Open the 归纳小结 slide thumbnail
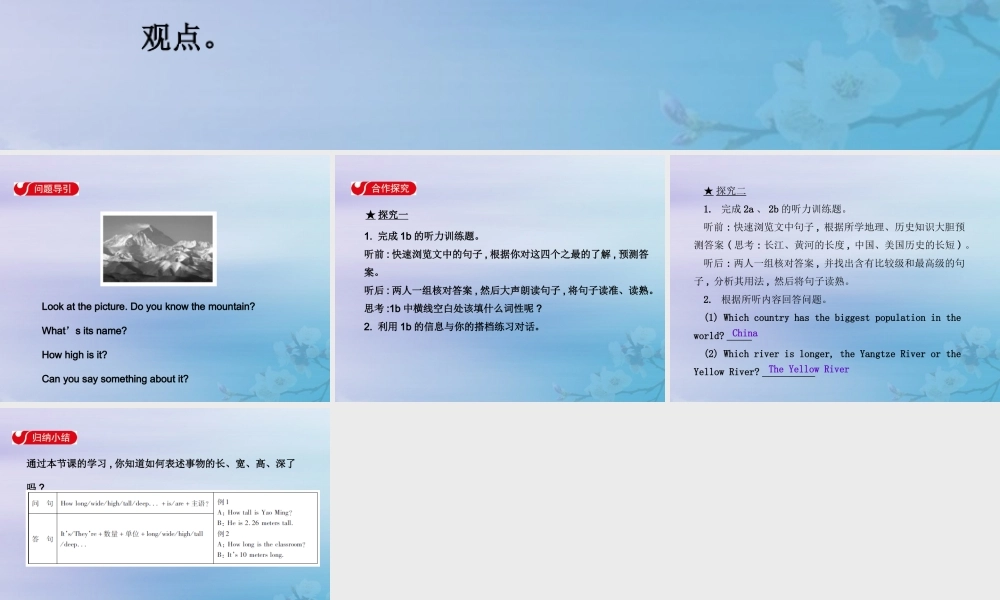1000x600 pixels. pos(165,504)
